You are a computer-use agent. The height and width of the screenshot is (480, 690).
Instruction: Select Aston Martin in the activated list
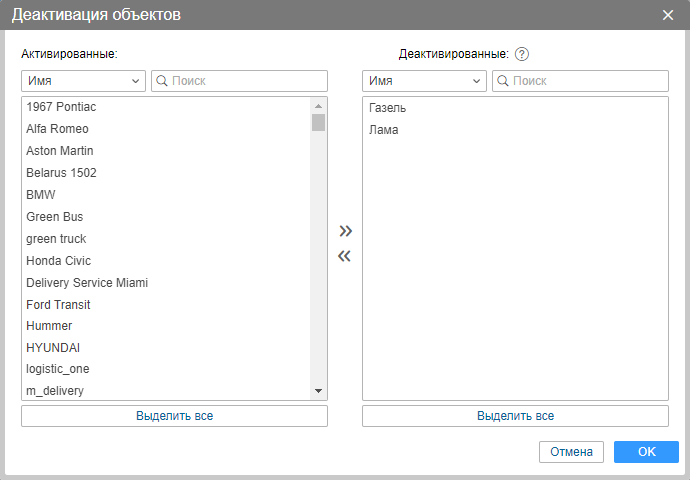pos(60,151)
